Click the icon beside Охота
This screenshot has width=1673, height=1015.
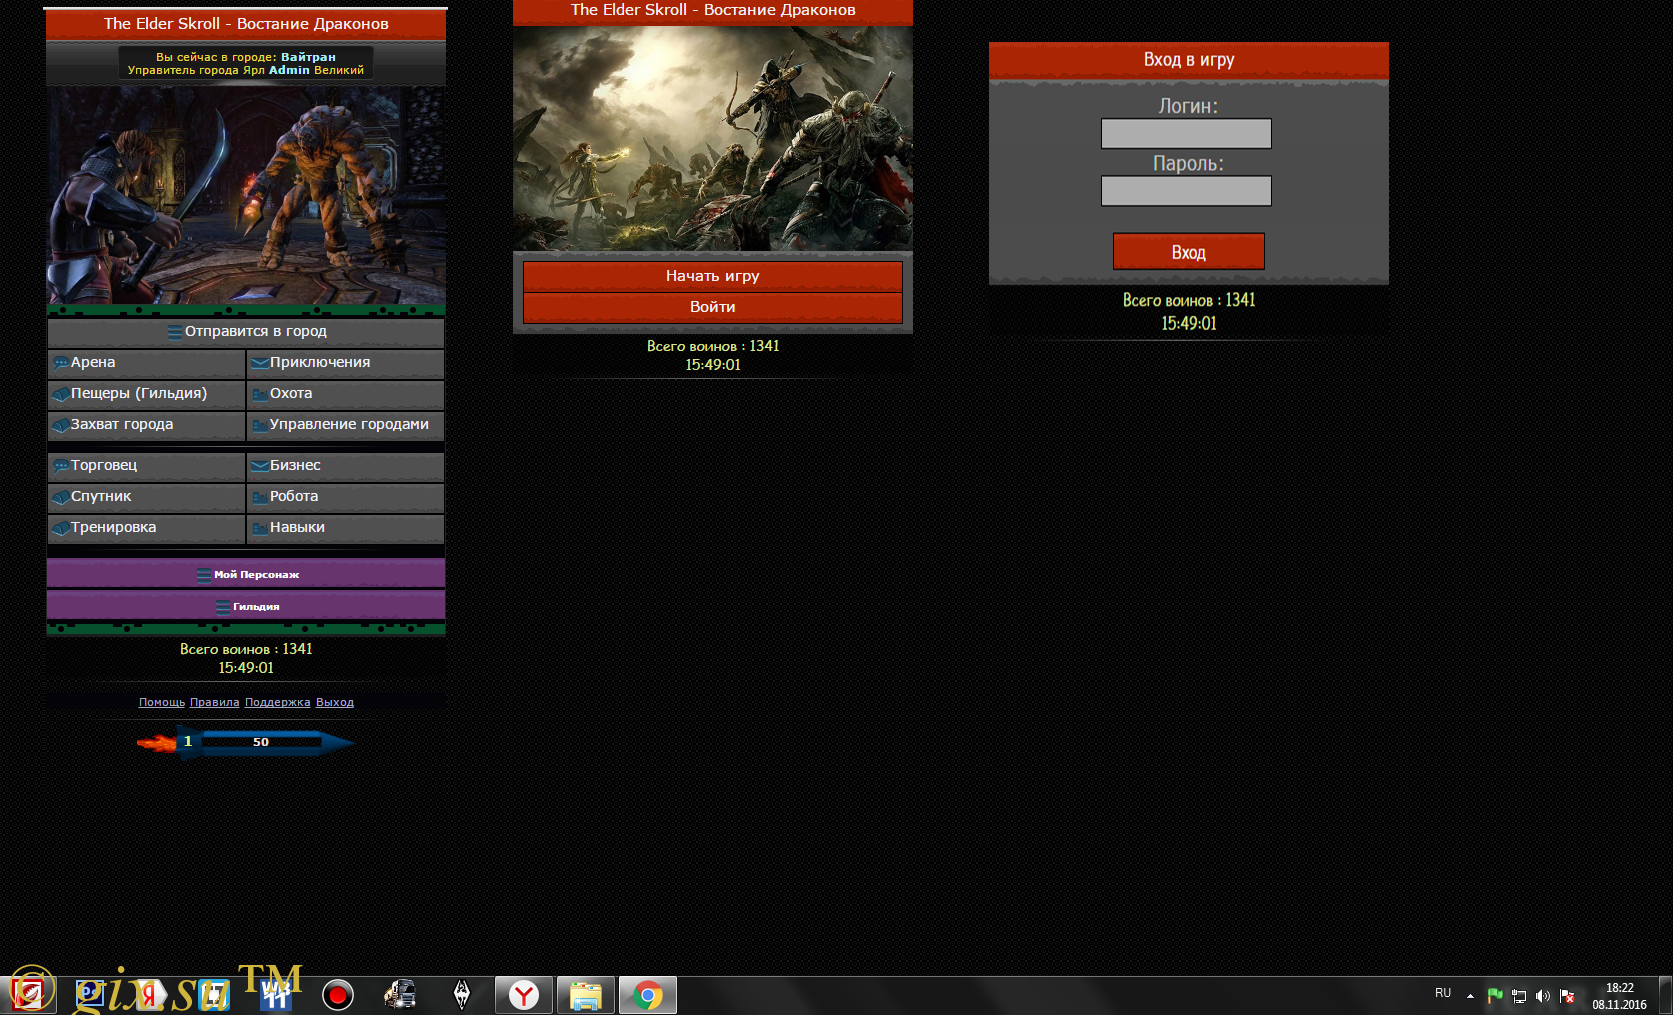point(260,395)
